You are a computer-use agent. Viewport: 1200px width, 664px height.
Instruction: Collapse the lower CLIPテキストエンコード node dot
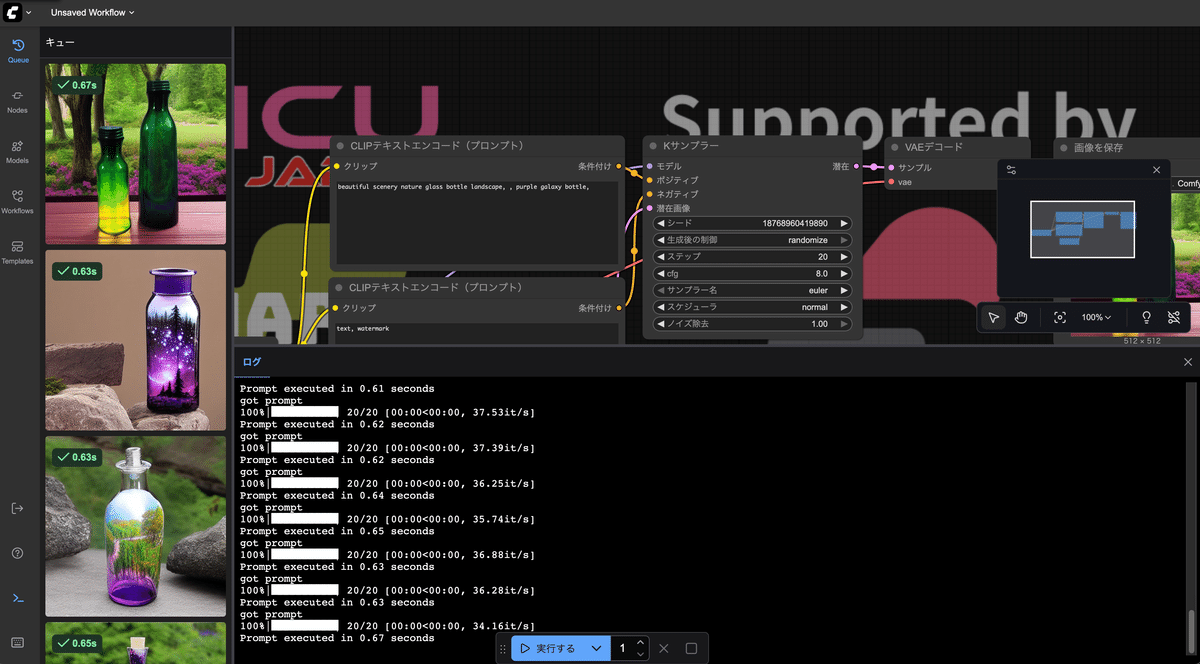click(x=340, y=287)
